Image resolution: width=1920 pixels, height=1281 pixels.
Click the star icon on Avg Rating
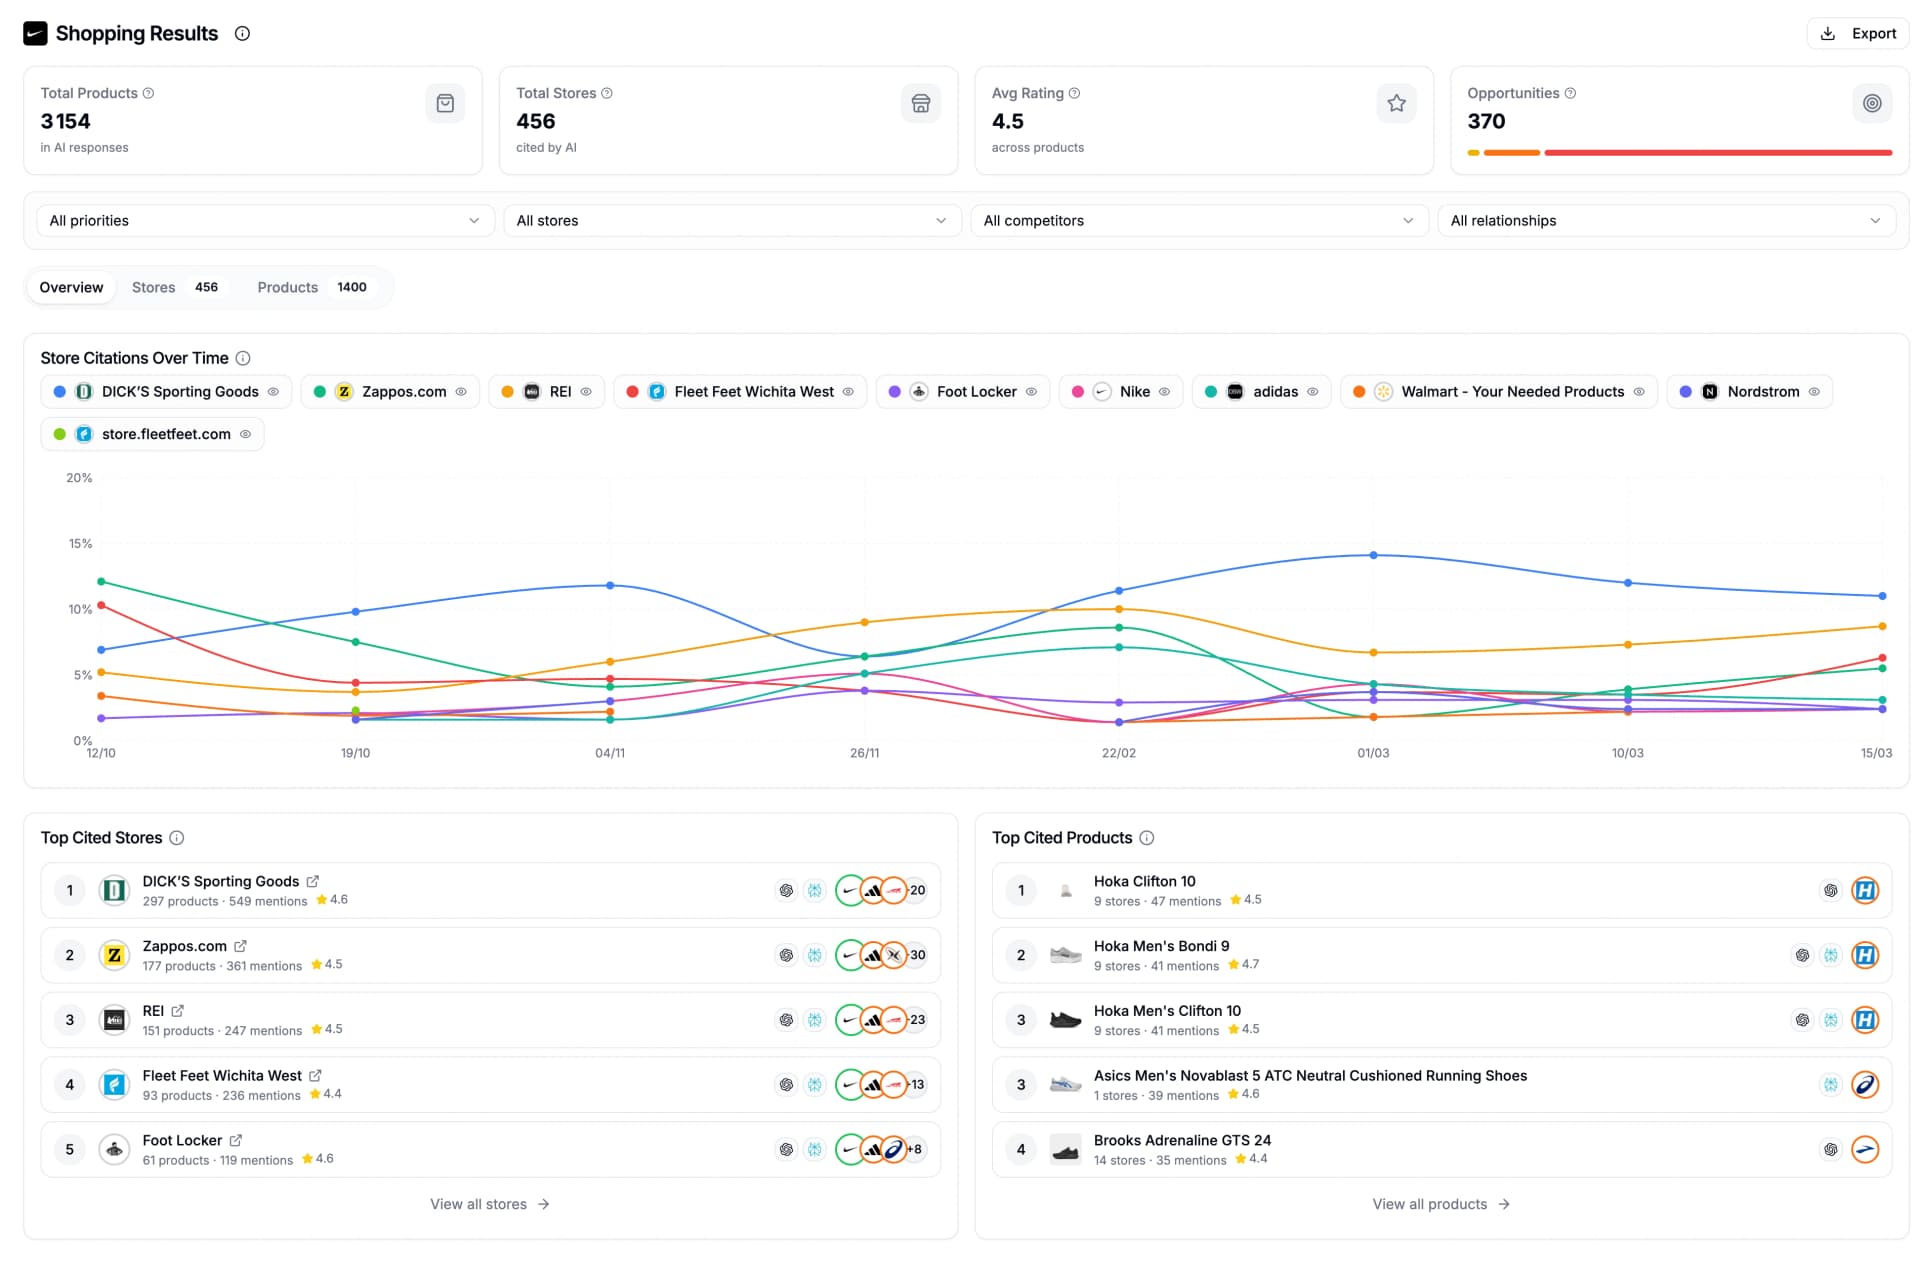[1396, 103]
